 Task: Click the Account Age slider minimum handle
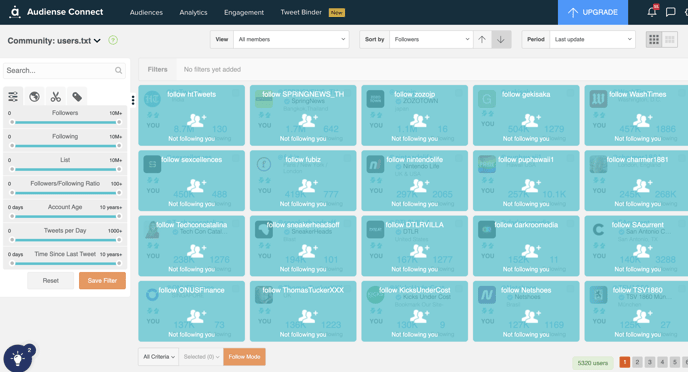click(12, 216)
